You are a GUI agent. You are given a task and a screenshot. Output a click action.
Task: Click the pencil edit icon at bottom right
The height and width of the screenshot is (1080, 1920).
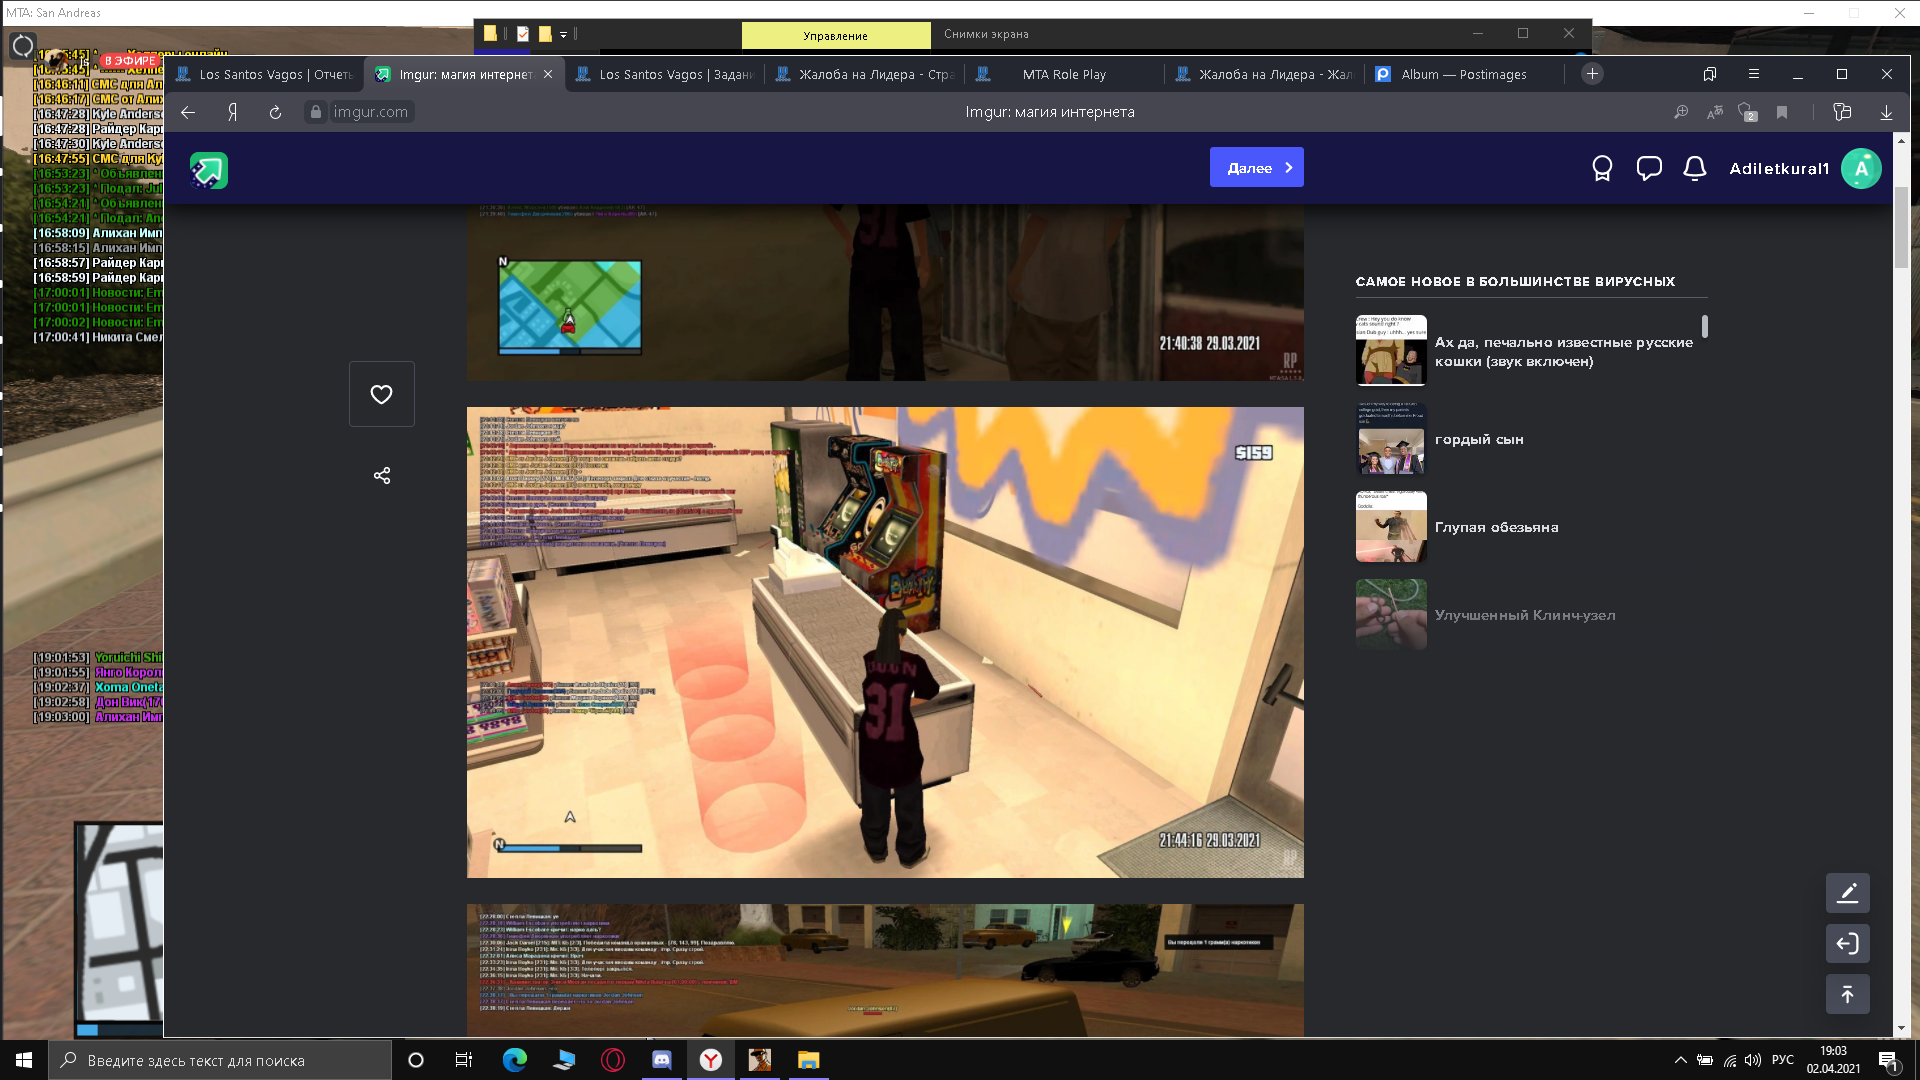1847,893
